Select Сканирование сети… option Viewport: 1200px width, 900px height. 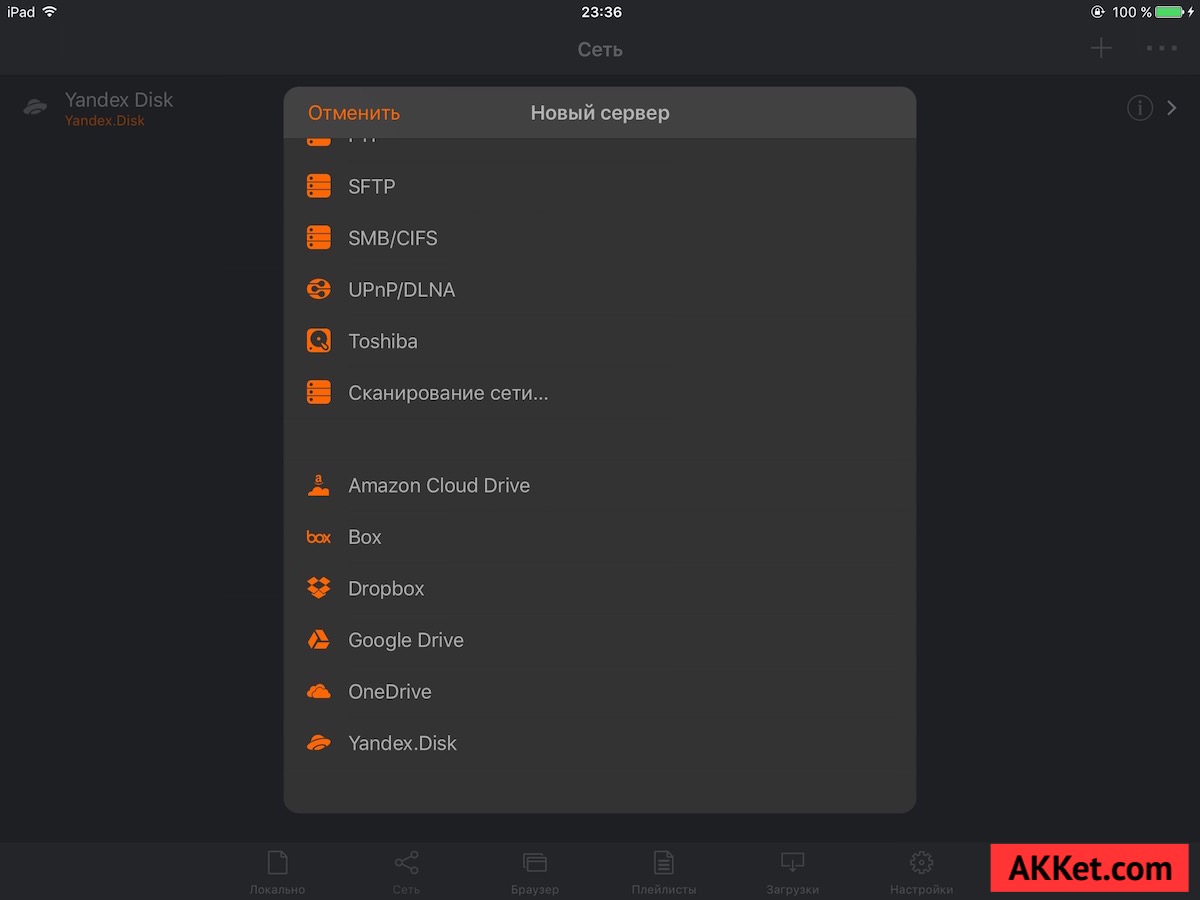(448, 393)
